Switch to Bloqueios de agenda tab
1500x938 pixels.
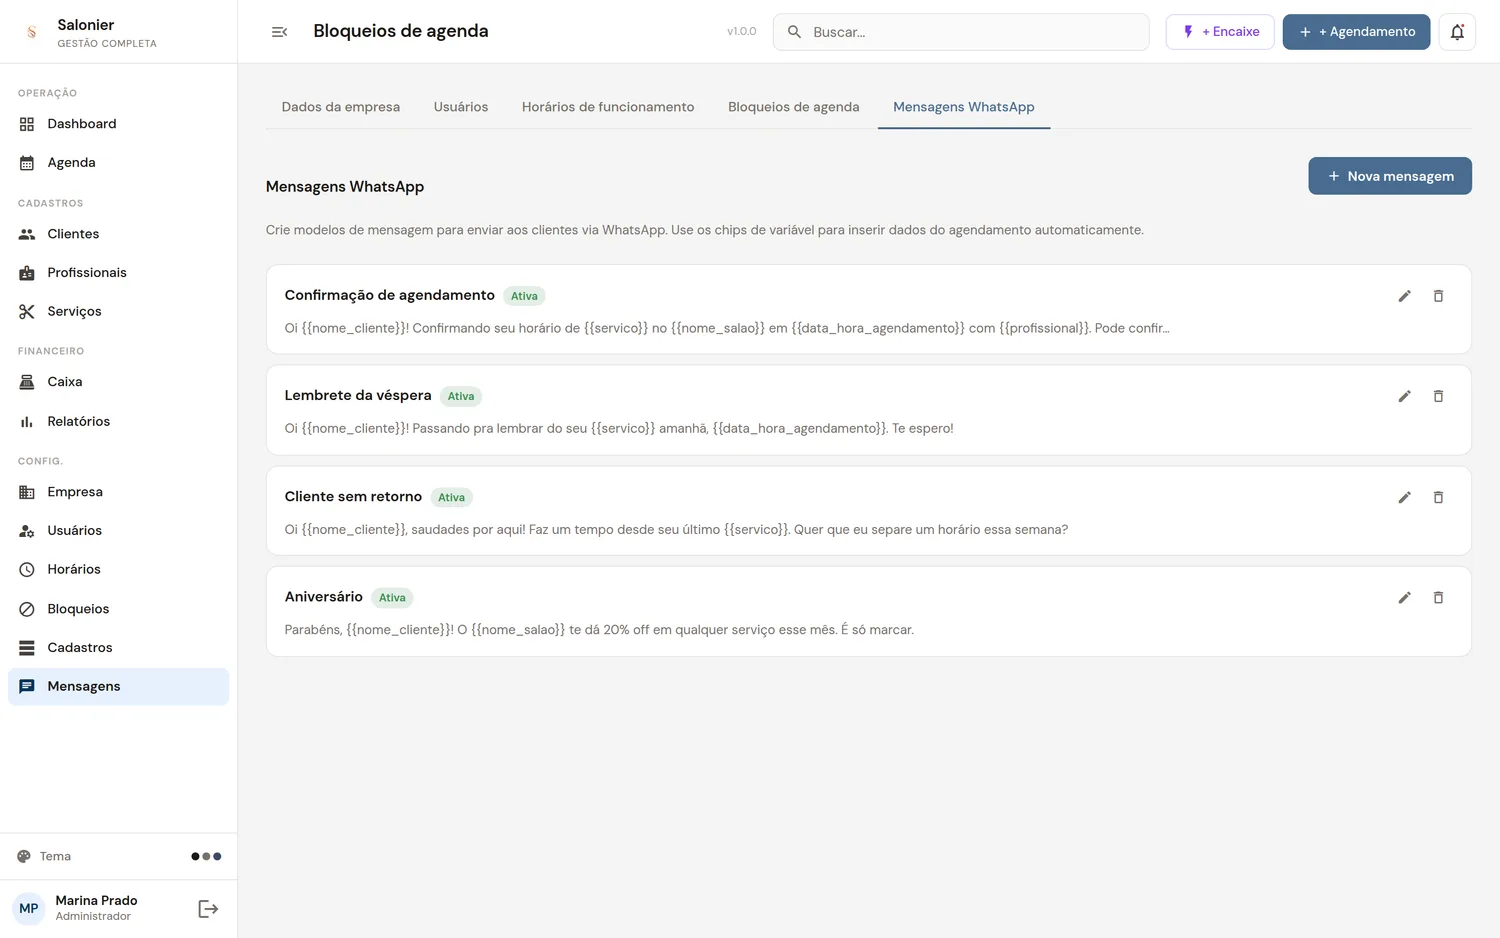click(x=794, y=107)
